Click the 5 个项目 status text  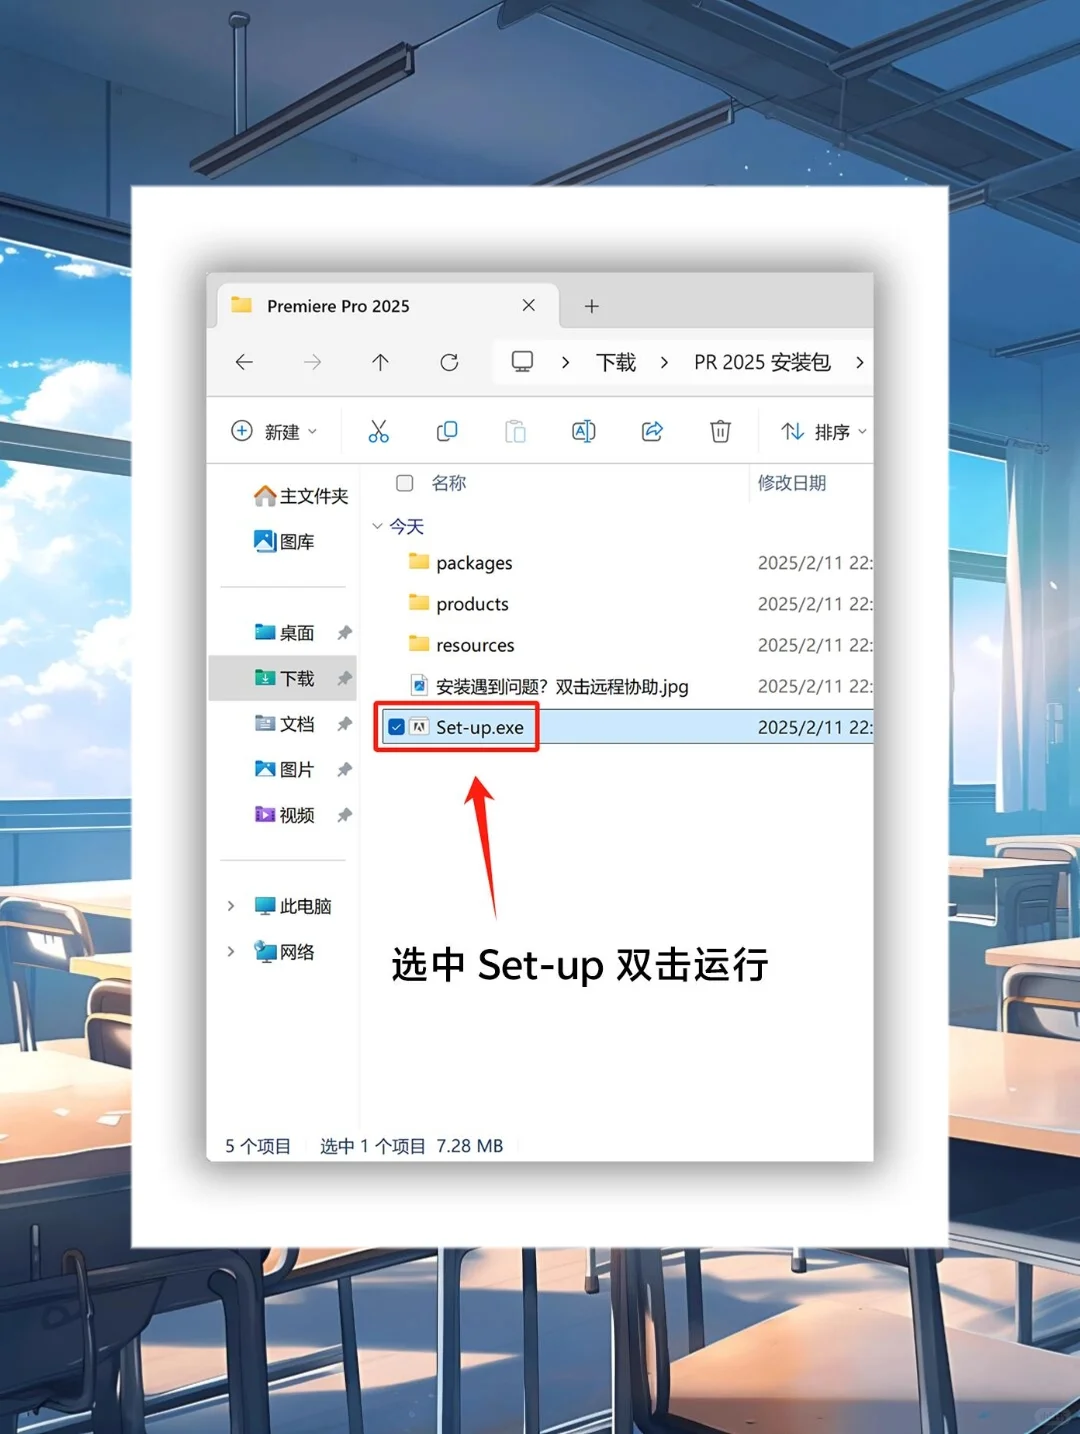258,1146
